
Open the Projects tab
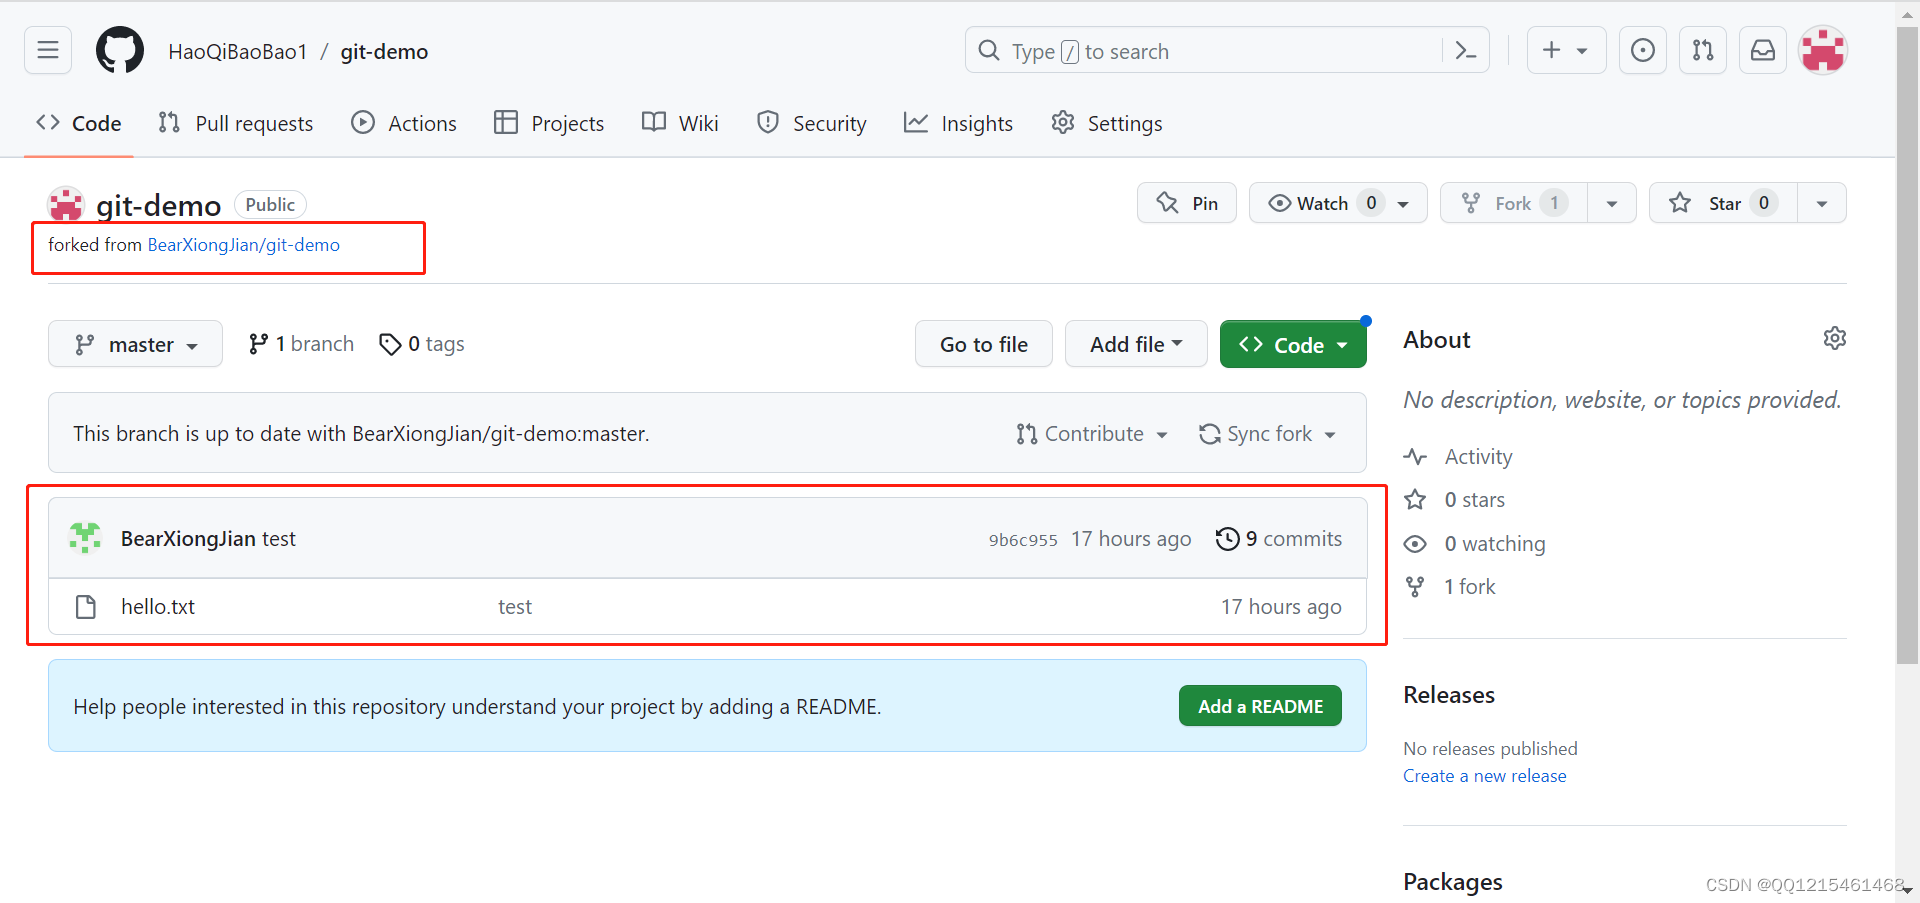549,123
